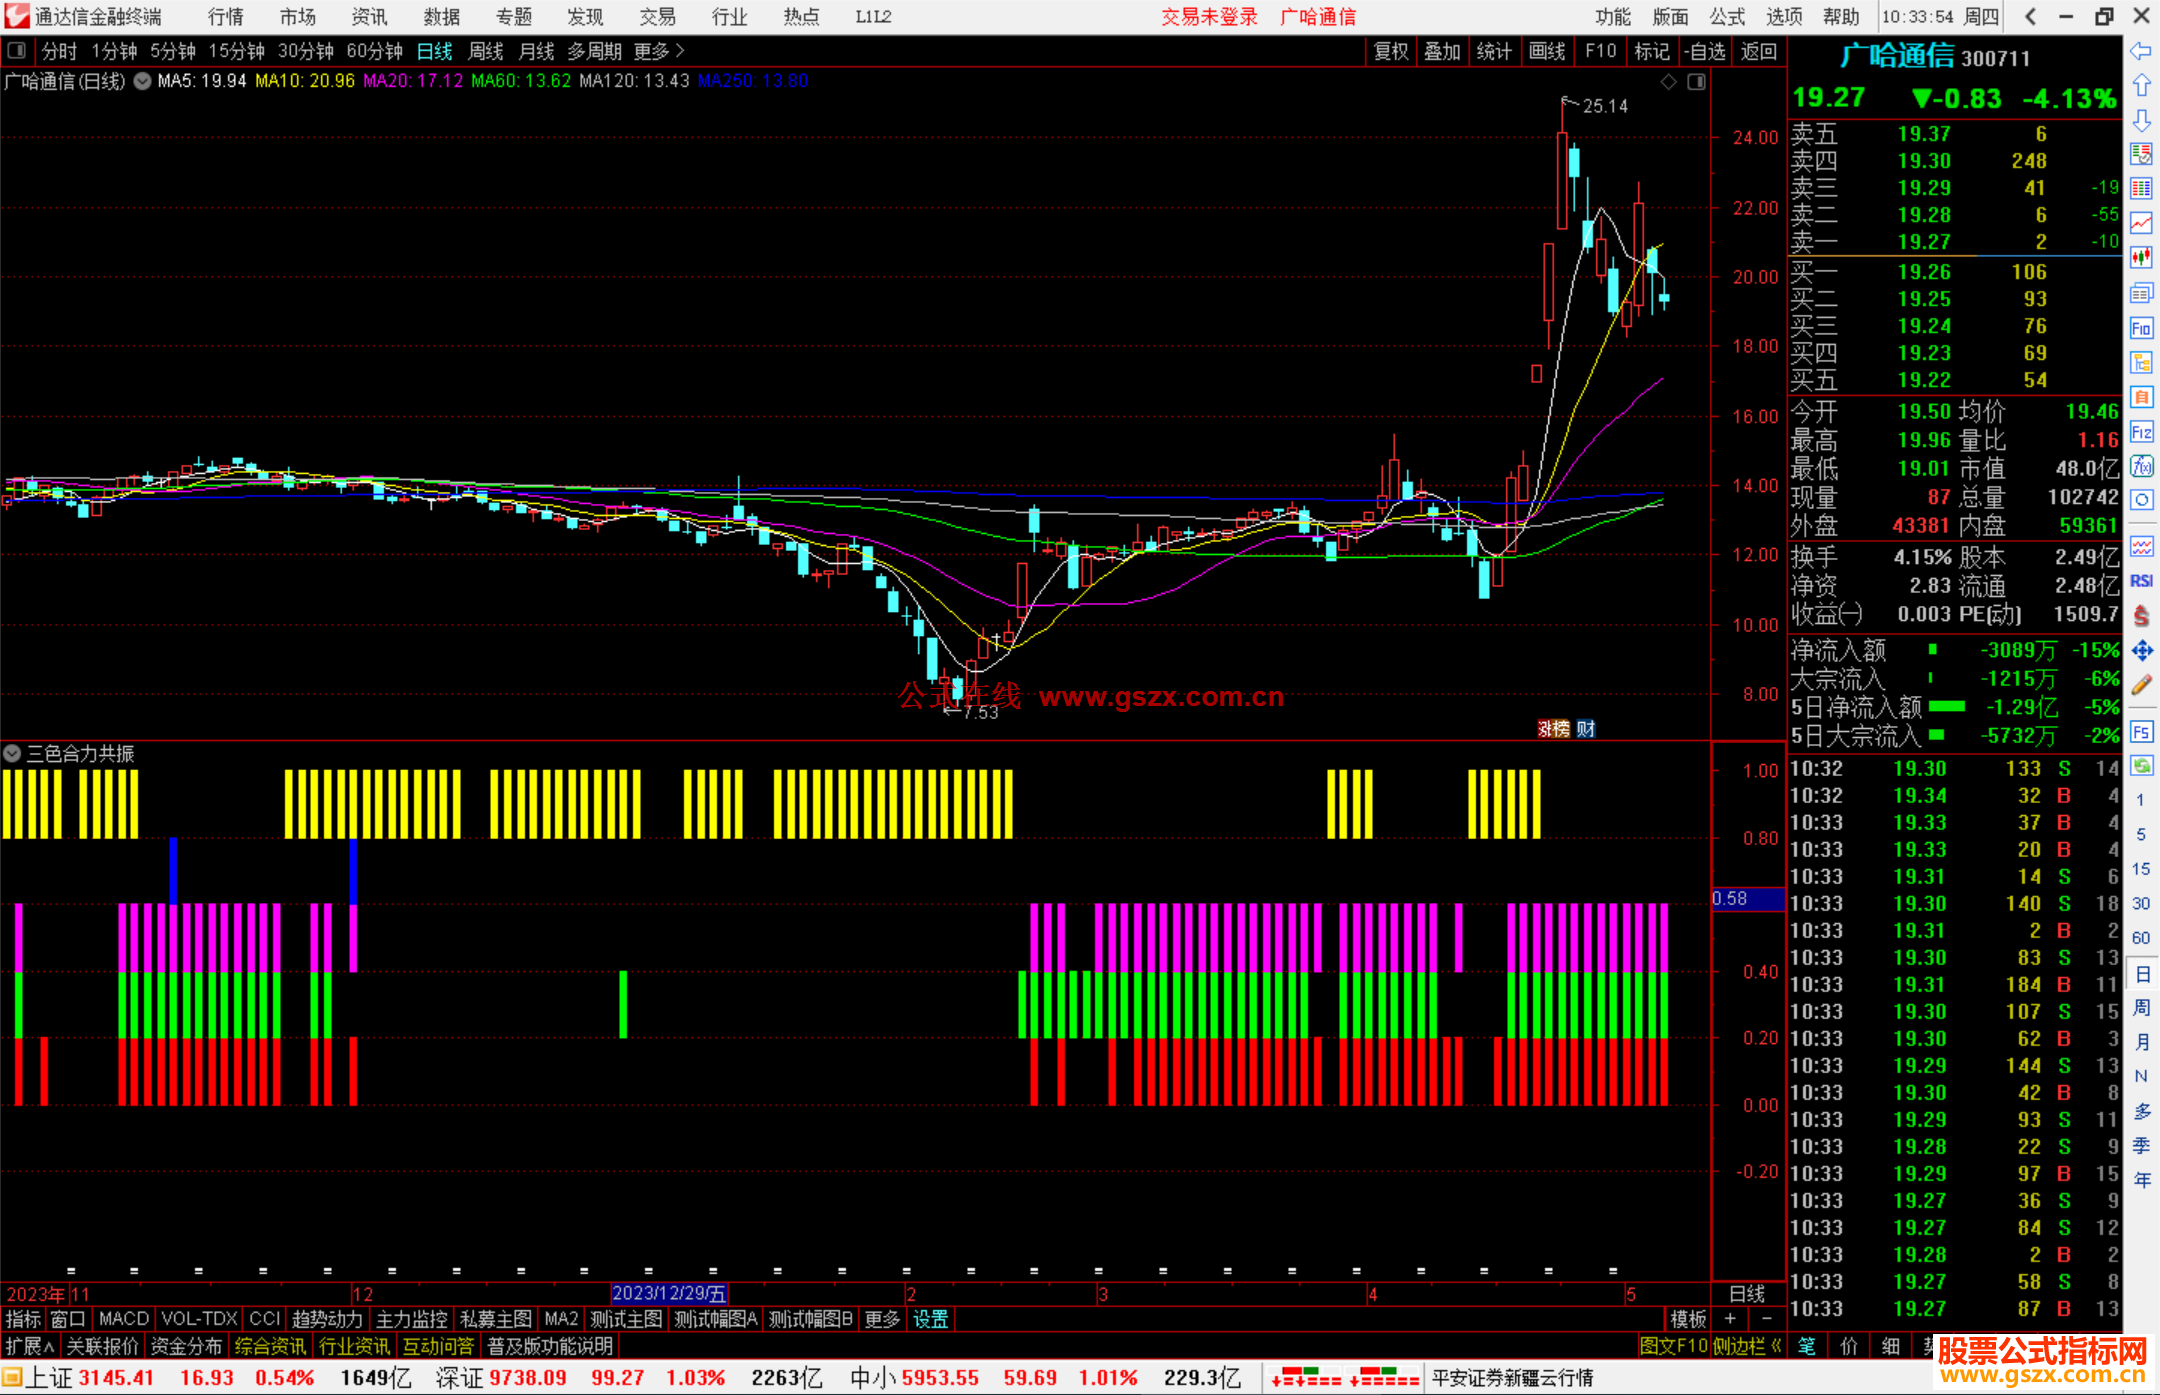Click the 复权 button above the chart
This screenshot has height=1395, width=2160.
point(1390,51)
